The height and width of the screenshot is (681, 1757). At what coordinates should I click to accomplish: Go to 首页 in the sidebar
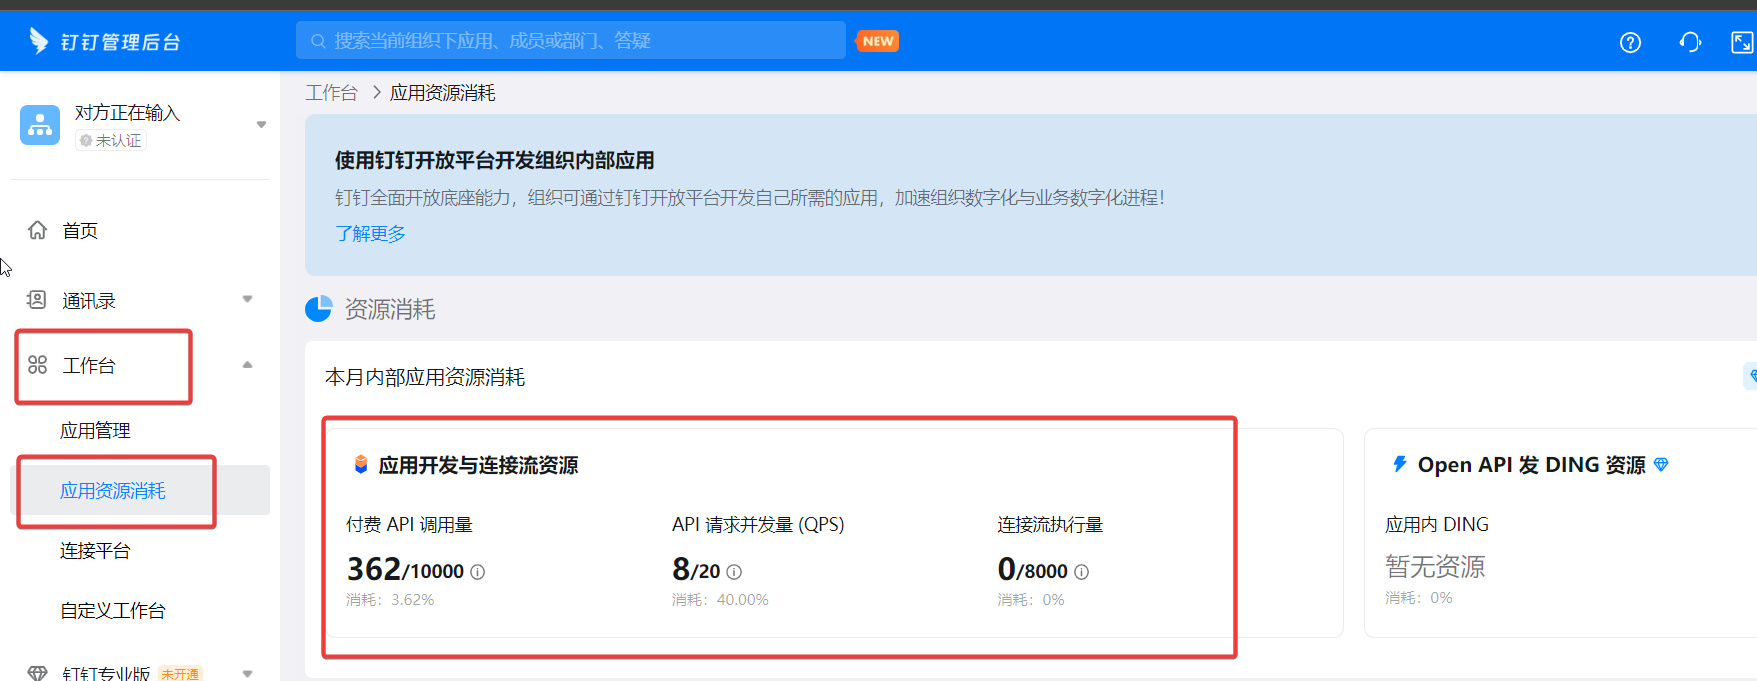(x=80, y=231)
